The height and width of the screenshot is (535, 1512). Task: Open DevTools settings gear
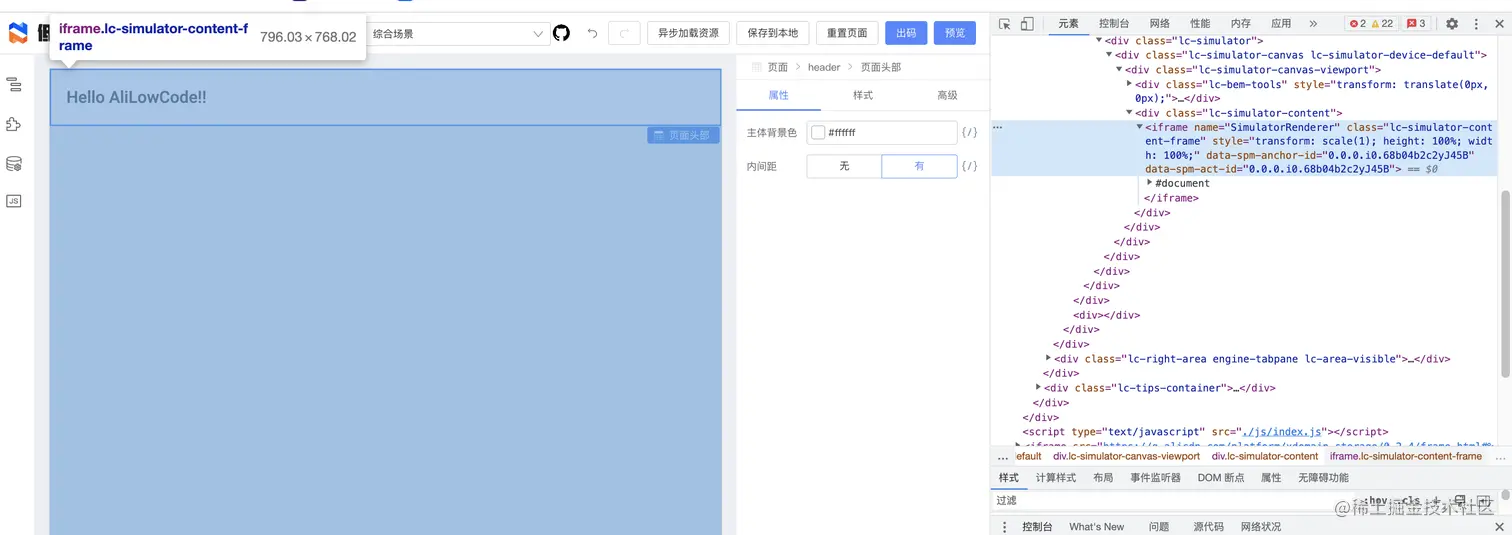tap(1452, 24)
